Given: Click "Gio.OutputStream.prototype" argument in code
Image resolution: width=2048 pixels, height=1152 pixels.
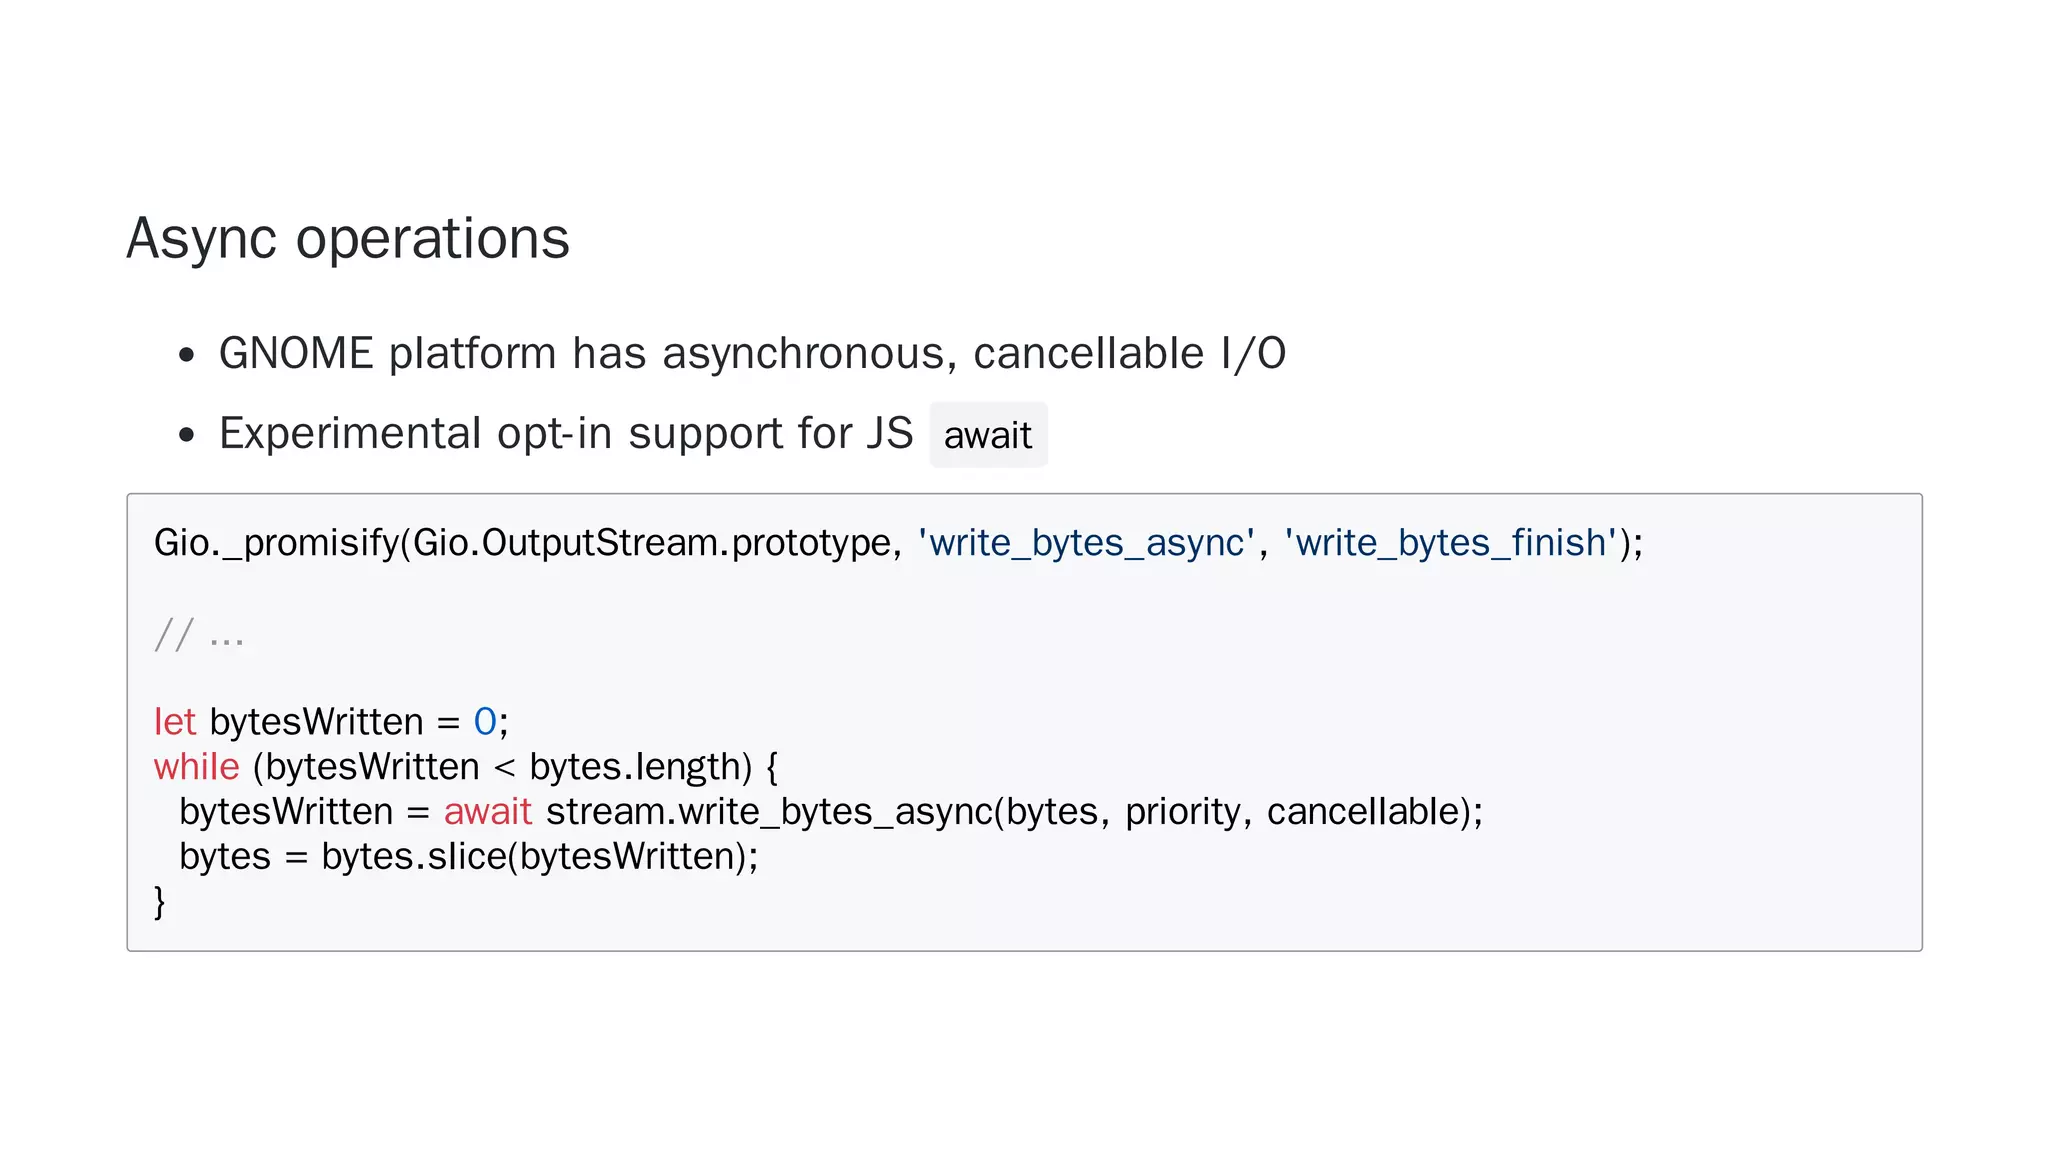Looking at the screenshot, I should coord(652,543).
